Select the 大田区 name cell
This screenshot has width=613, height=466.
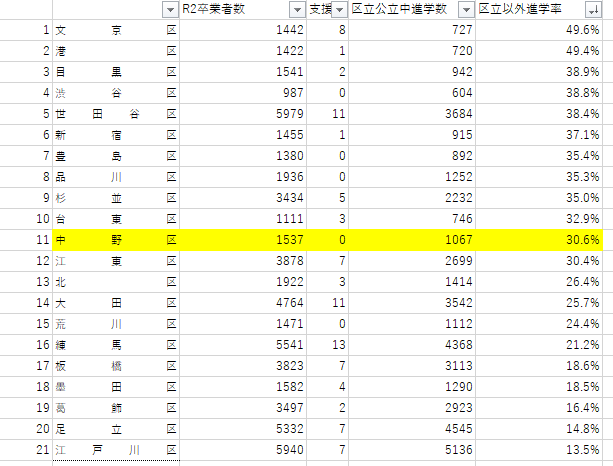coord(116,303)
